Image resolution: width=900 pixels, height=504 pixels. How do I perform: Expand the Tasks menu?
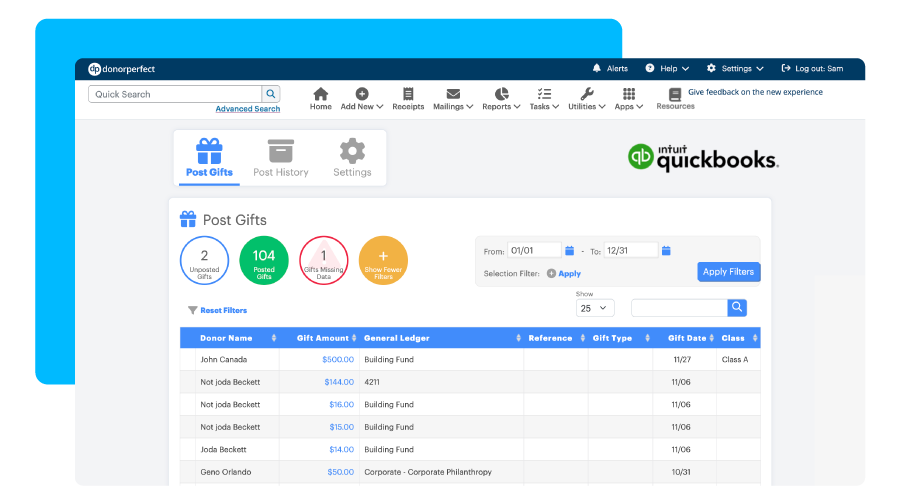click(x=544, y=99)
